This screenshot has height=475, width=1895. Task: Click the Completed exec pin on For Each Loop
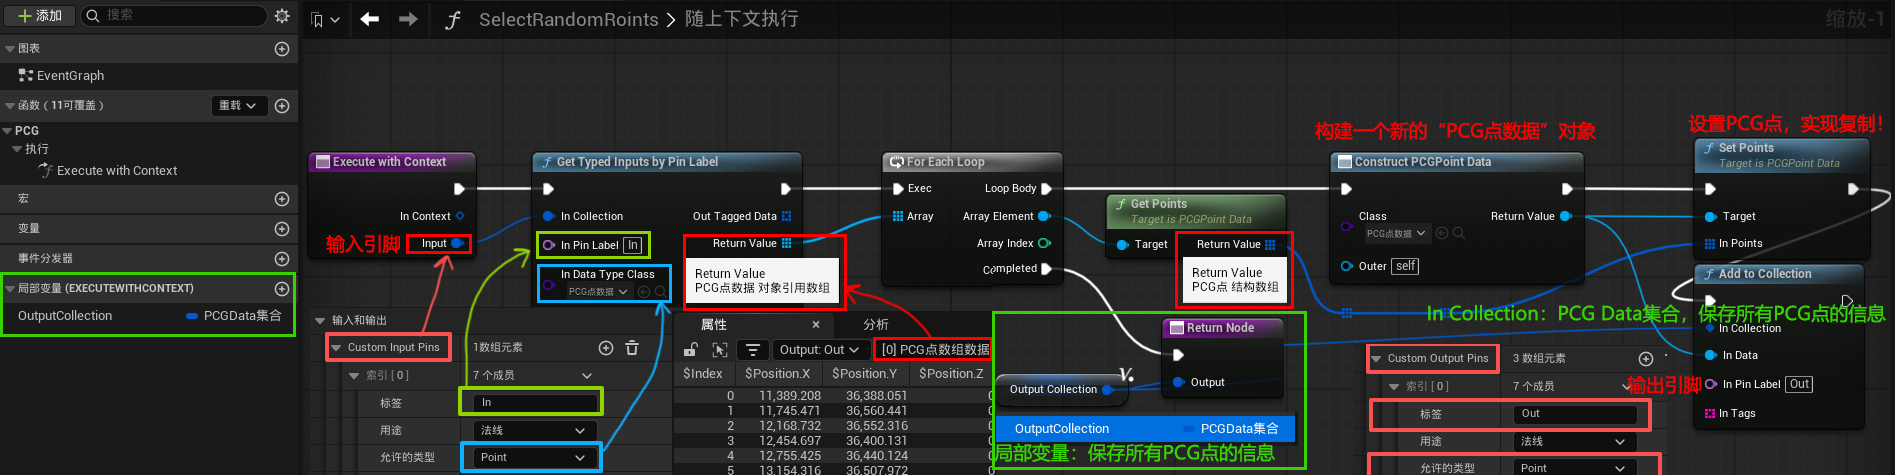[1046, 269]
